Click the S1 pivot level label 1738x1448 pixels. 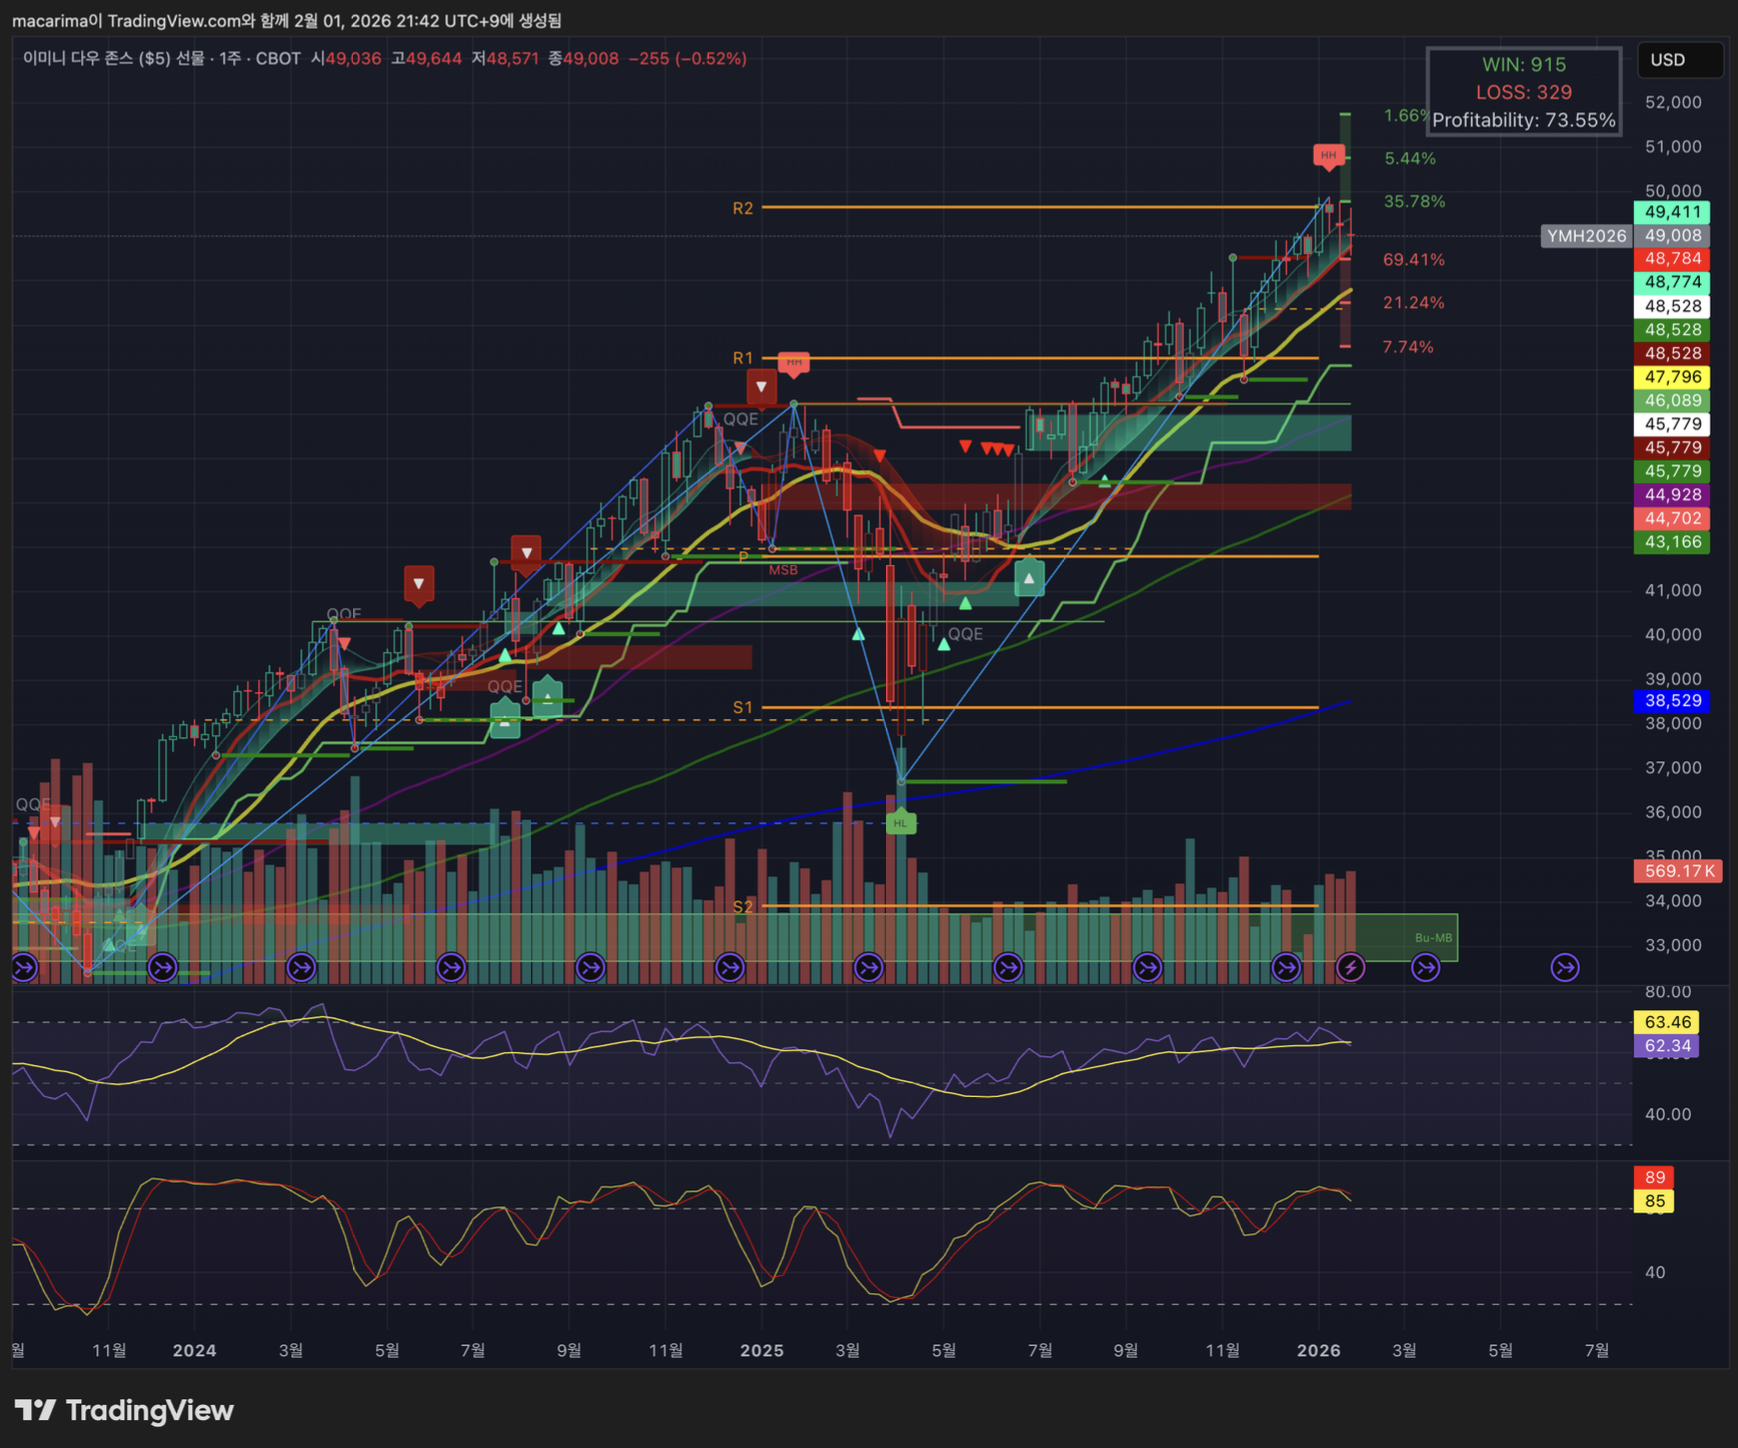click(x=742, y=707)
